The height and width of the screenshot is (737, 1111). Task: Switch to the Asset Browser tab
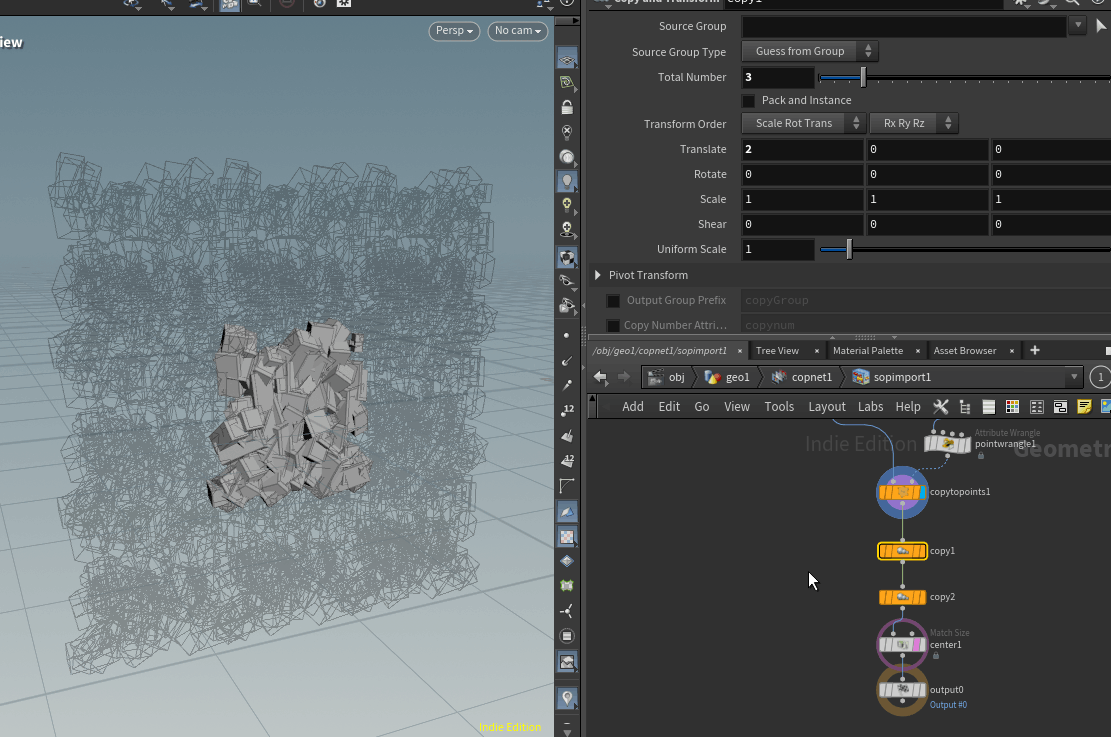click(965, 351)
